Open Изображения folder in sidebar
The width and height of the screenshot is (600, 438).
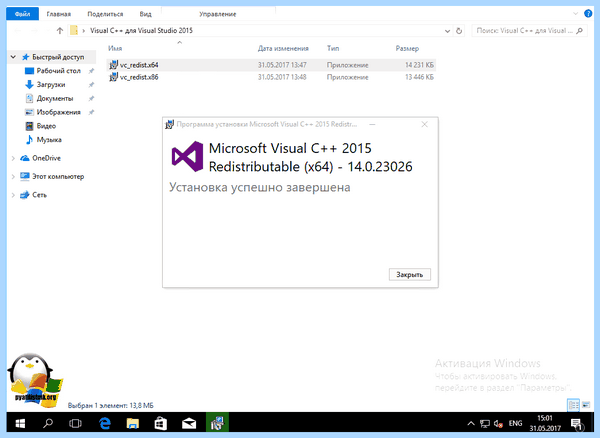(58, 112)
